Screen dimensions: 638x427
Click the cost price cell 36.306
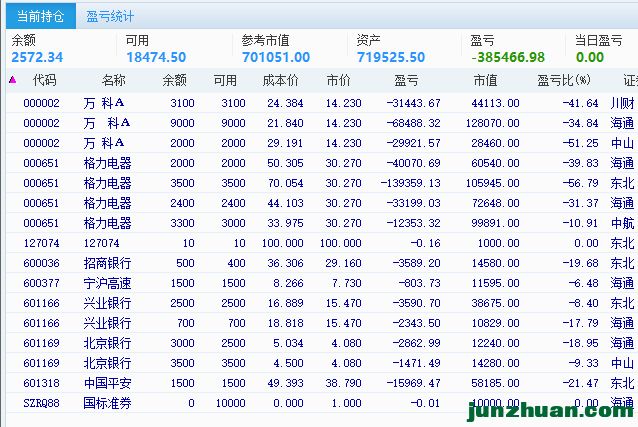(285, 263)
